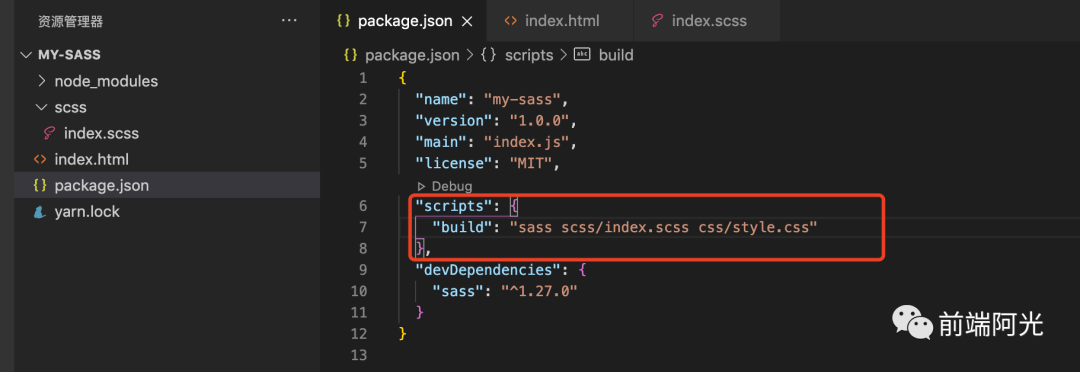Click the string symbol icon before build breadcrumb
1080x372 pixels.
coord(582,54)
